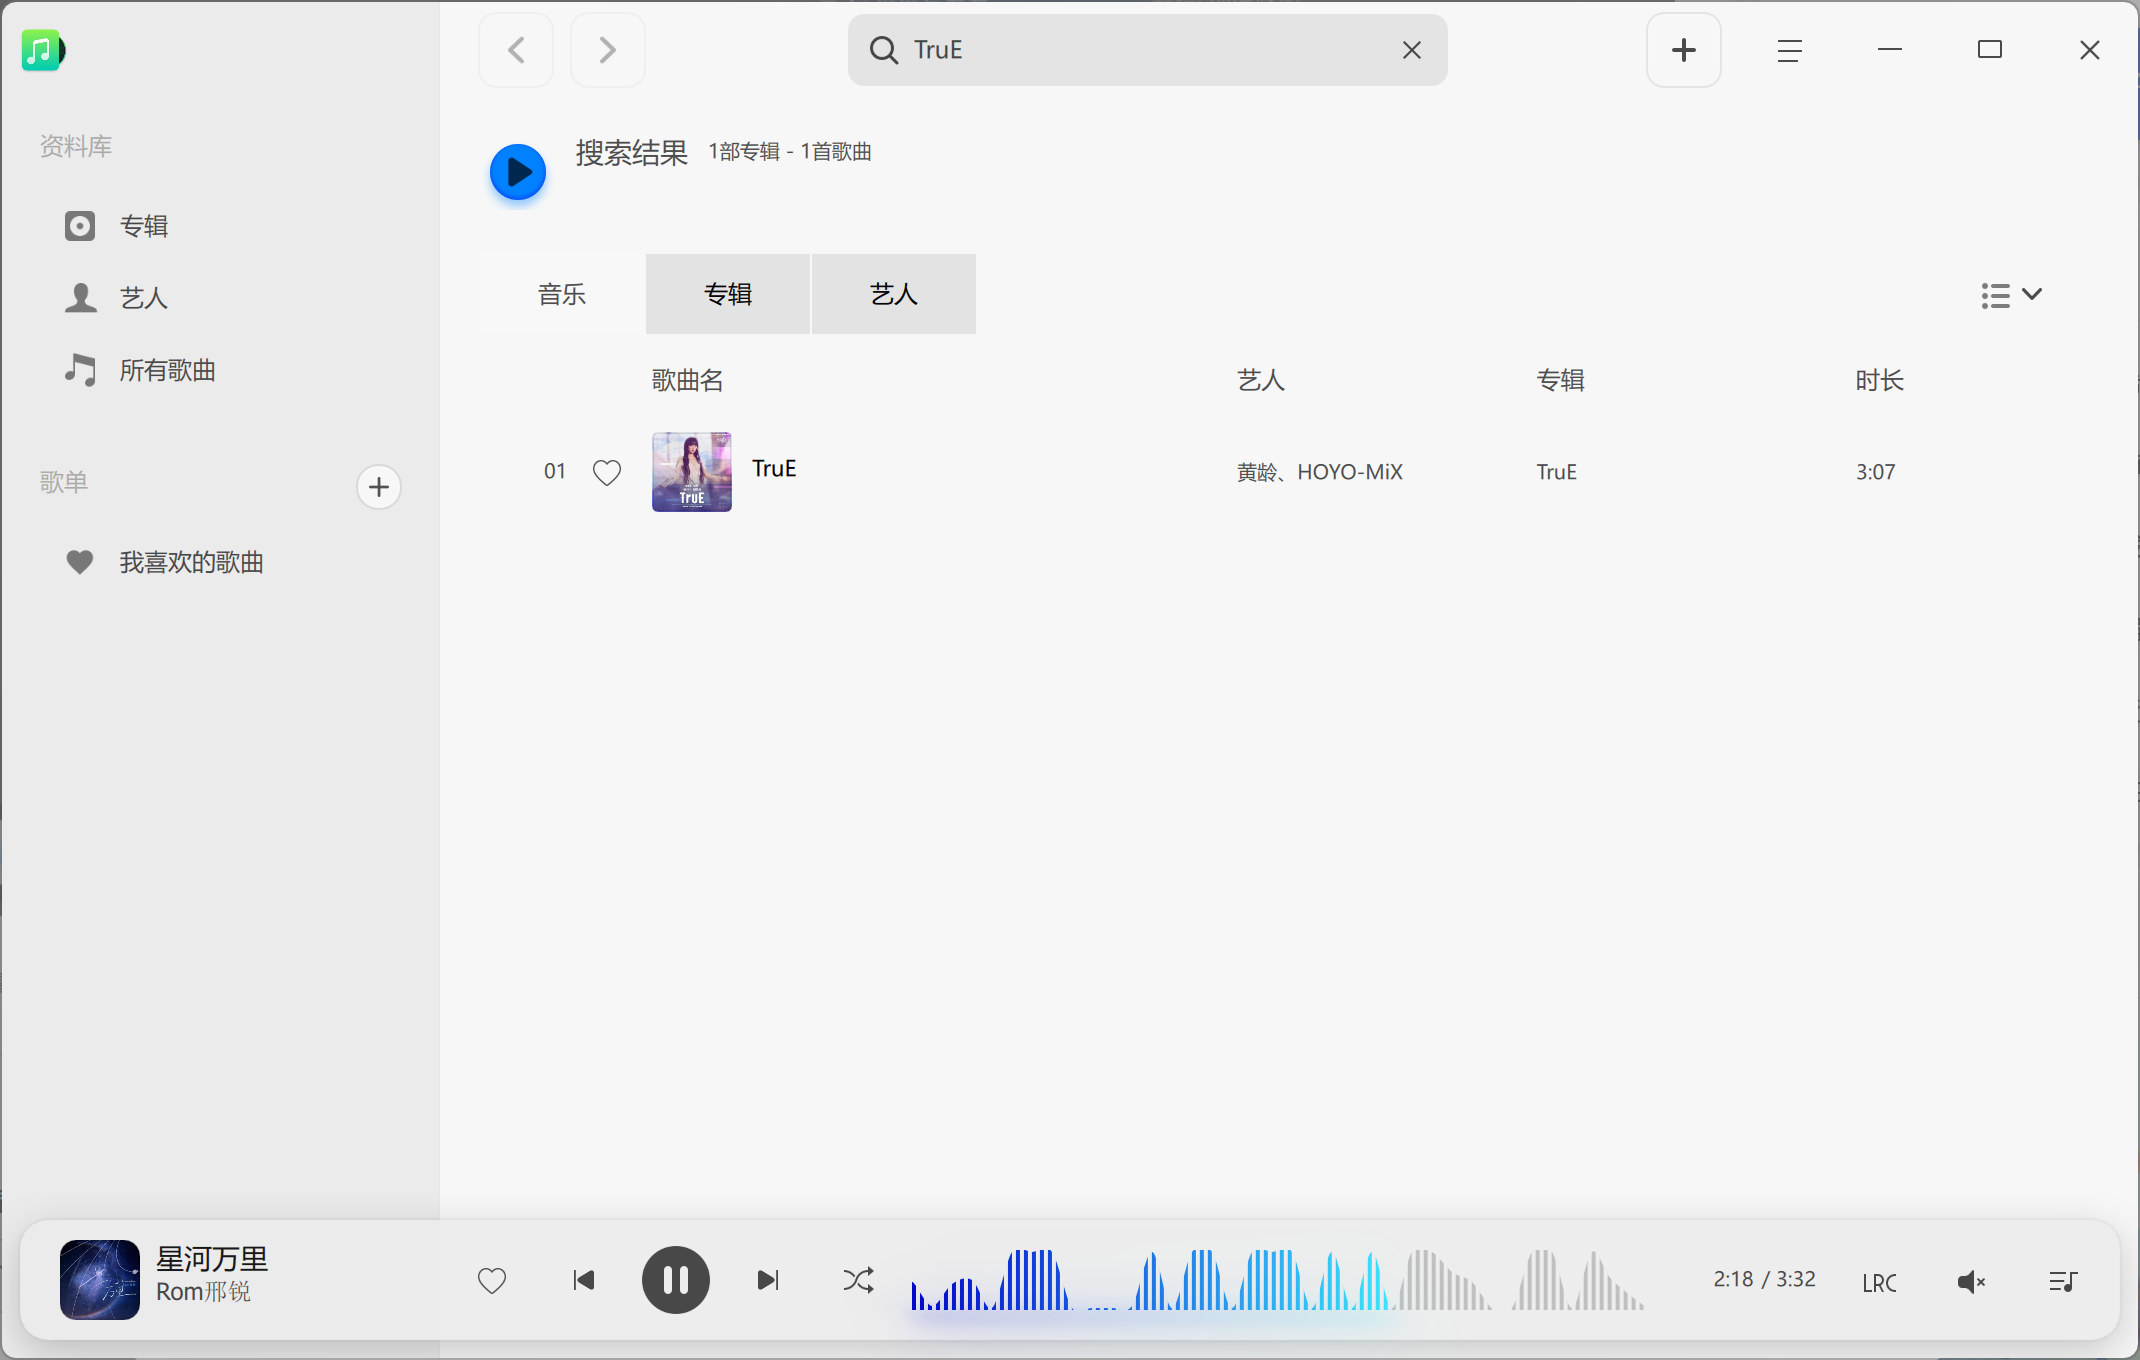The height and width of the screenshot is (1360, 2140).
Task: Sort by 歌曲名 column header
Action: tap(688, 380)
